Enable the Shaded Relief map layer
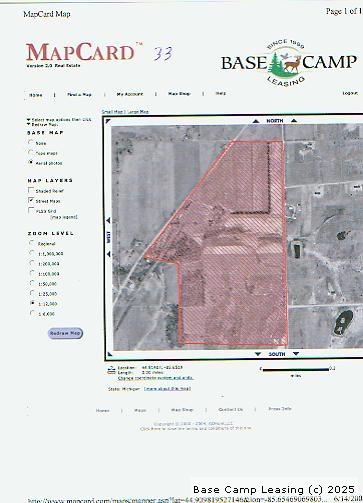Screen dimensions: 363x503 (x=31, y=190)
